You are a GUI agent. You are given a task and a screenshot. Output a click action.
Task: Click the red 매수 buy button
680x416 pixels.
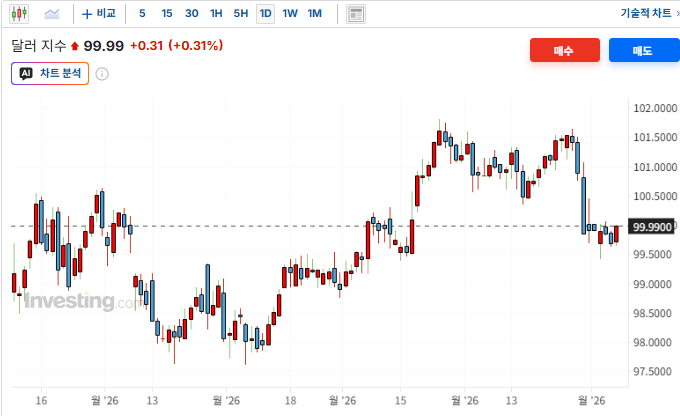565,50
